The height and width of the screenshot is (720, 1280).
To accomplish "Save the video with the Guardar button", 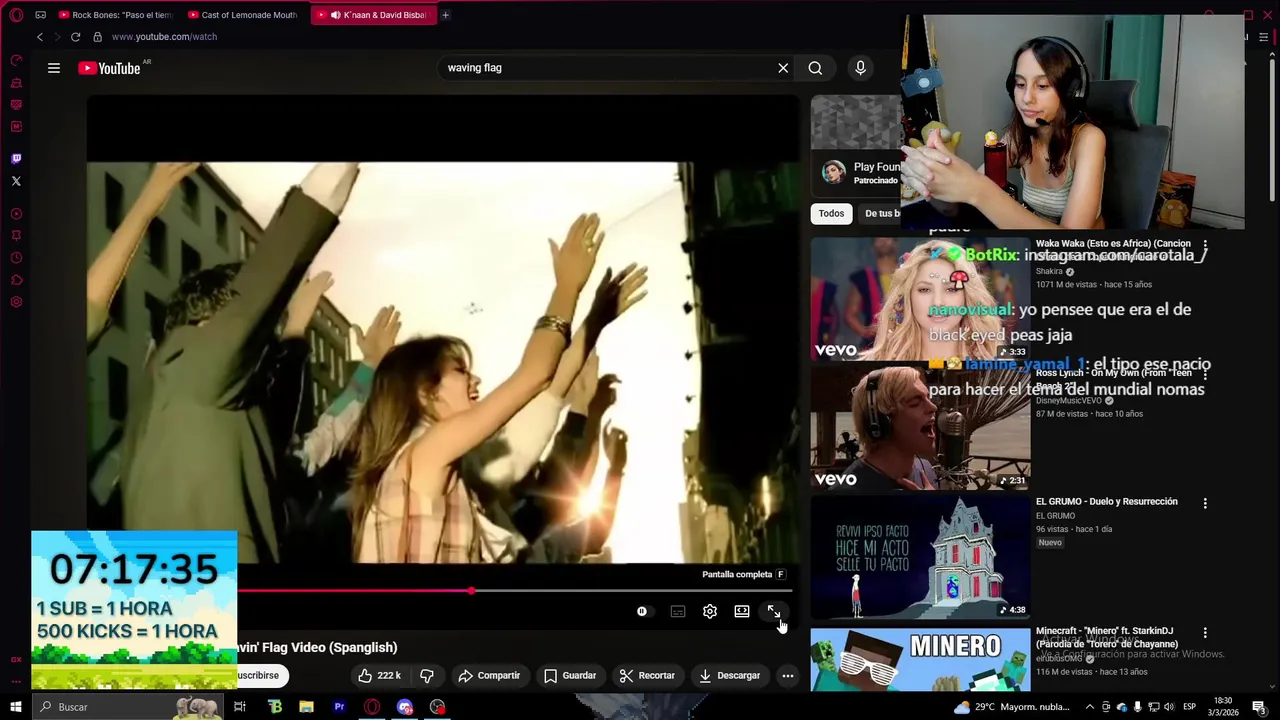I will coord(570,676).
